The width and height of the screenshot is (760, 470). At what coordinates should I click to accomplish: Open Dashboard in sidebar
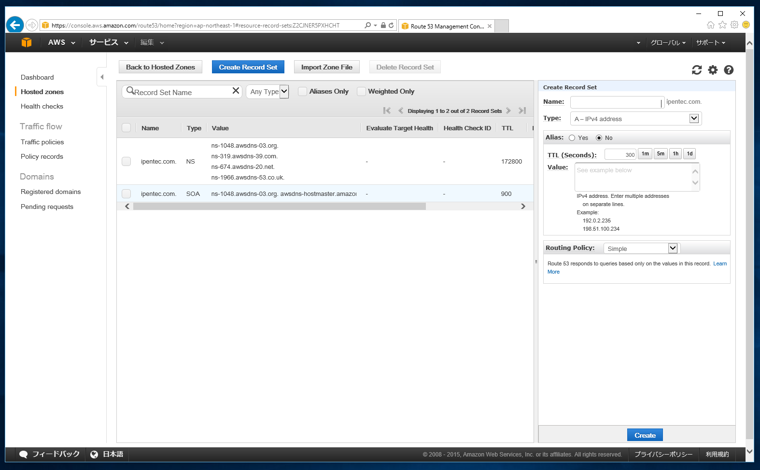[37, 77]
